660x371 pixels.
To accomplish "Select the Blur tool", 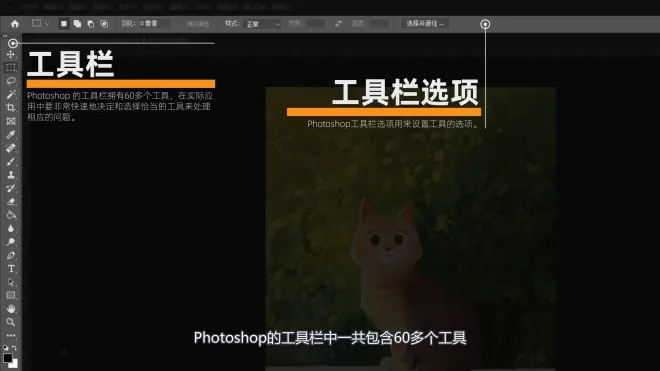I will click(11, 229).
